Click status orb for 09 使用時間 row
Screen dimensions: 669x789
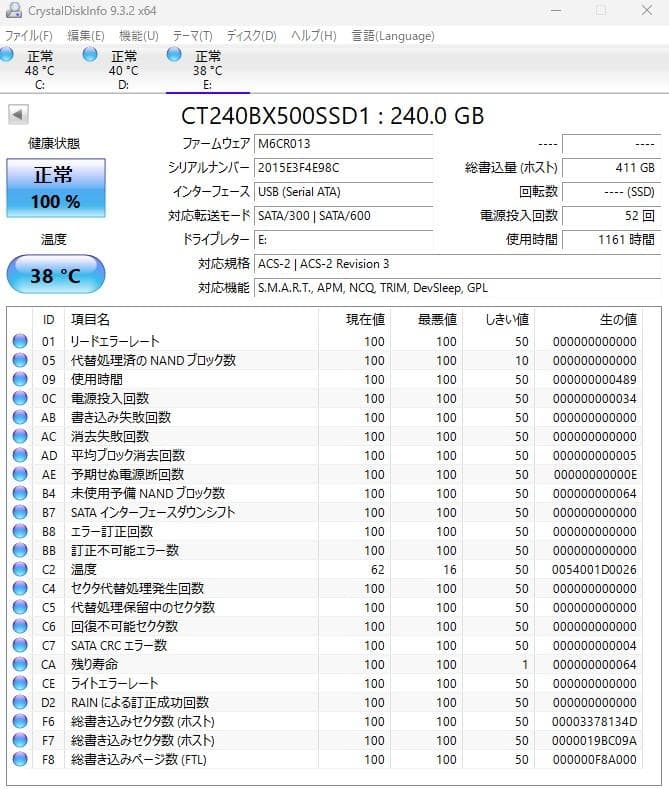pyautogui.click(x=20, y=379)
